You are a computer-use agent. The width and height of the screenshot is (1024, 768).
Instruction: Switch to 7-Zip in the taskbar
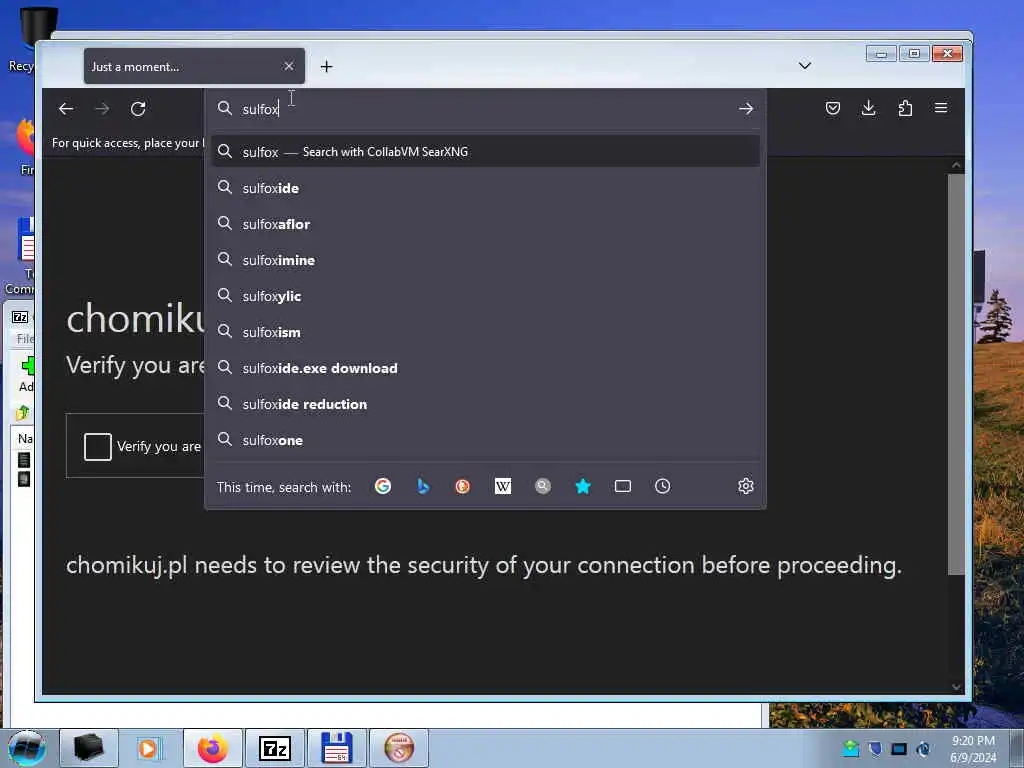point(274,748)
